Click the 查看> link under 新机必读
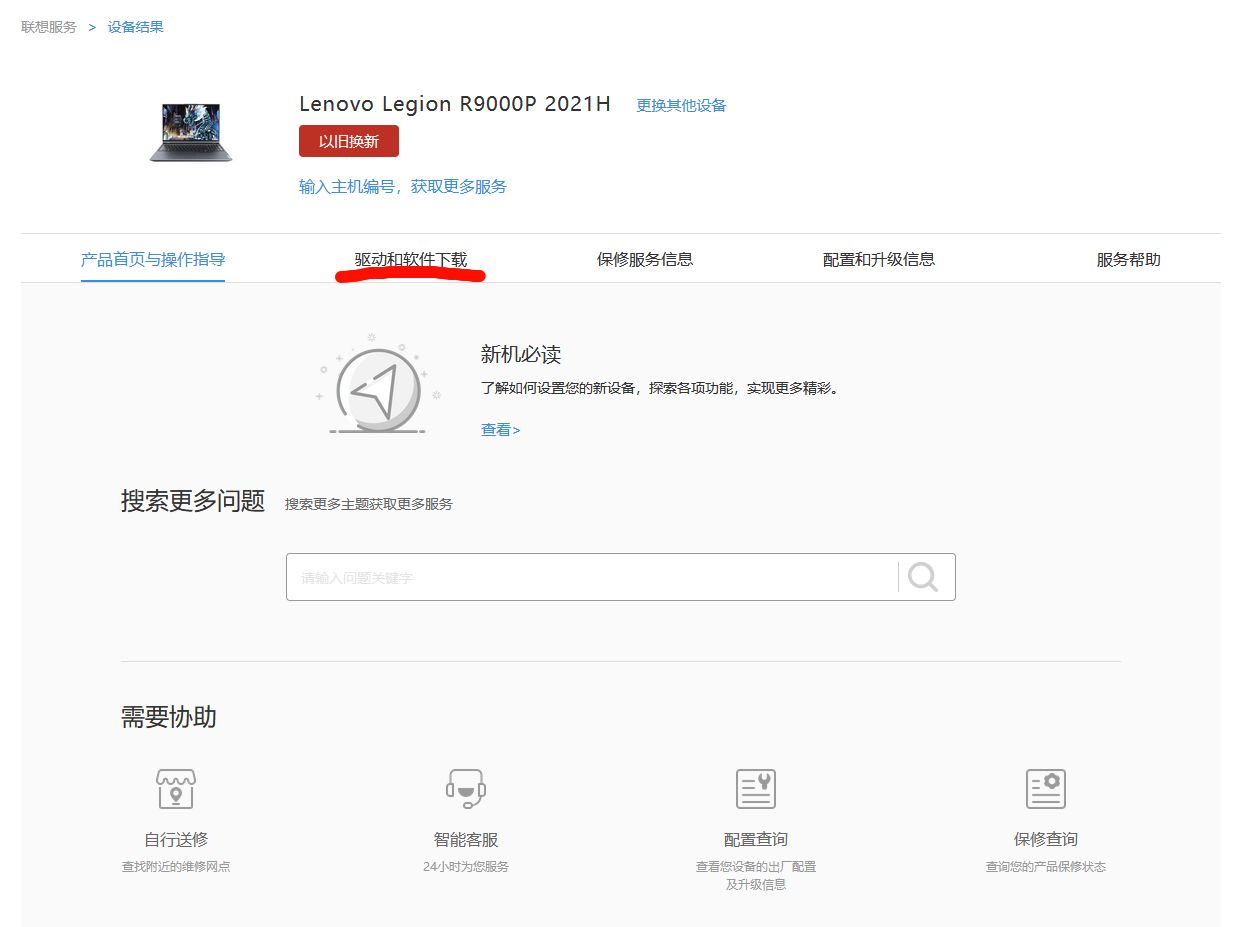1233x927 pixels. (x=501, y=430)
